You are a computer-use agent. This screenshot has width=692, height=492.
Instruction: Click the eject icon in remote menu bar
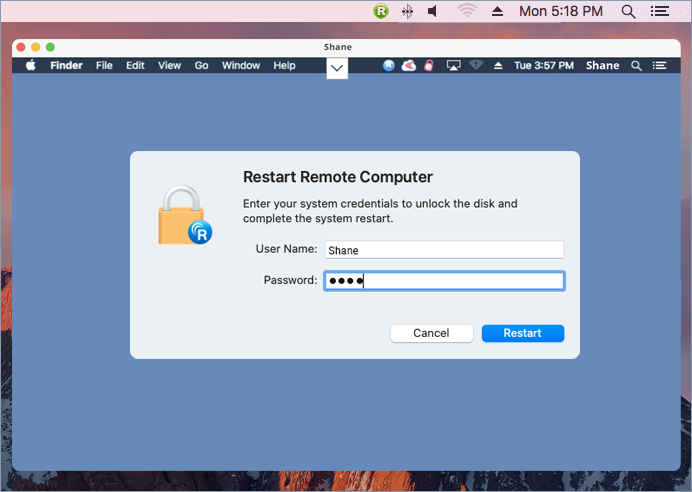[x=498, y=65]
